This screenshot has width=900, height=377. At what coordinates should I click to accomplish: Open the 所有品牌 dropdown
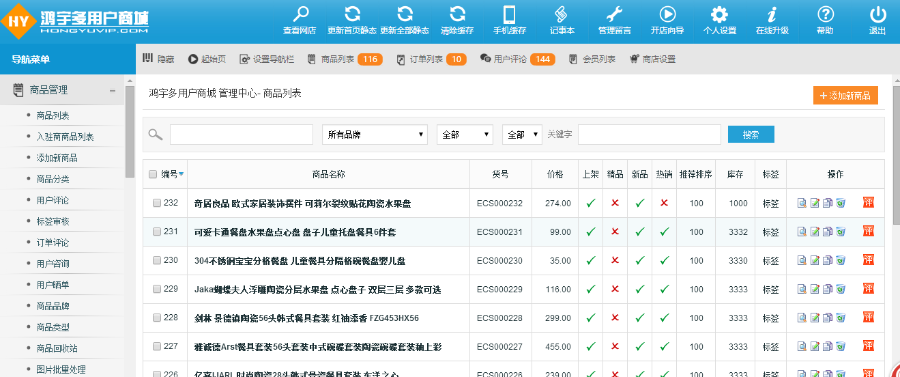point(375,134)
